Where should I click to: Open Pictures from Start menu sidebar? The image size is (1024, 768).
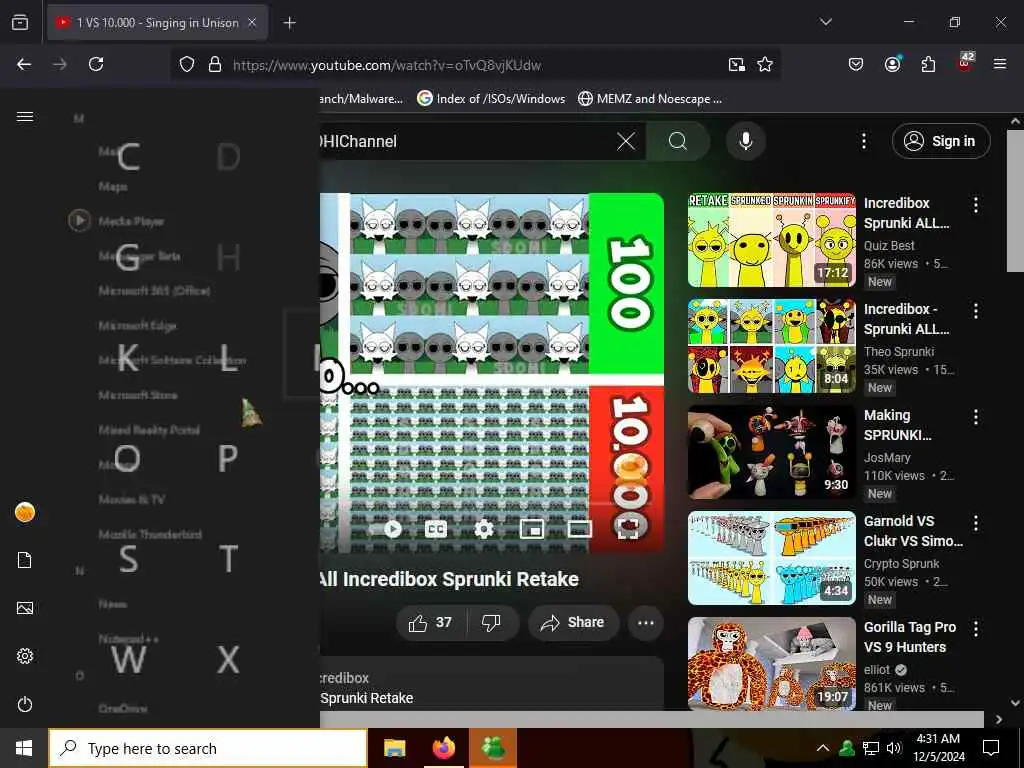tap(25, 608)
